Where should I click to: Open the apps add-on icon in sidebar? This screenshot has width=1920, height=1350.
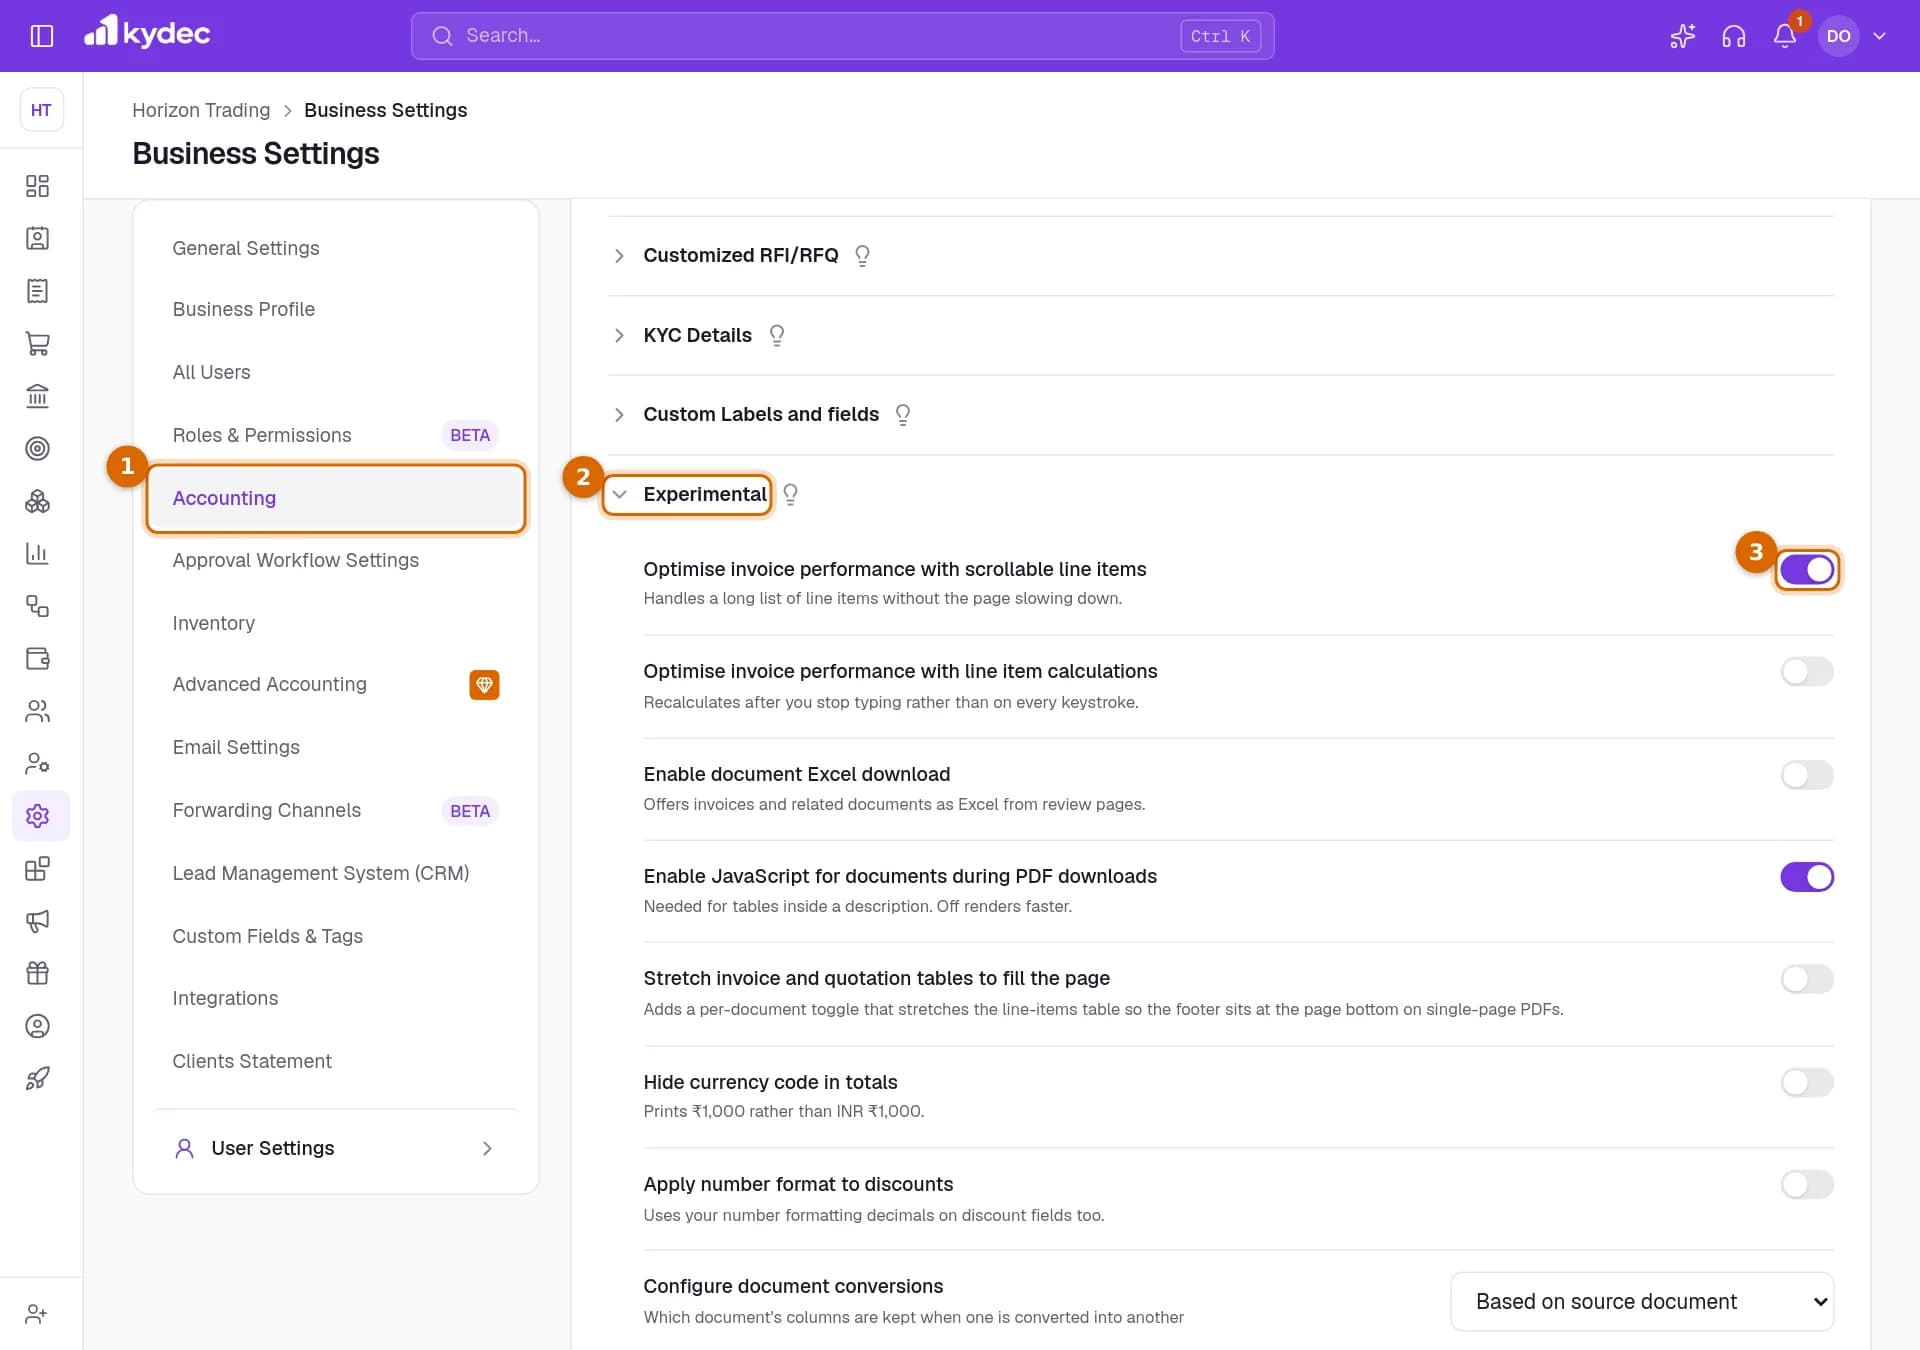37,868
